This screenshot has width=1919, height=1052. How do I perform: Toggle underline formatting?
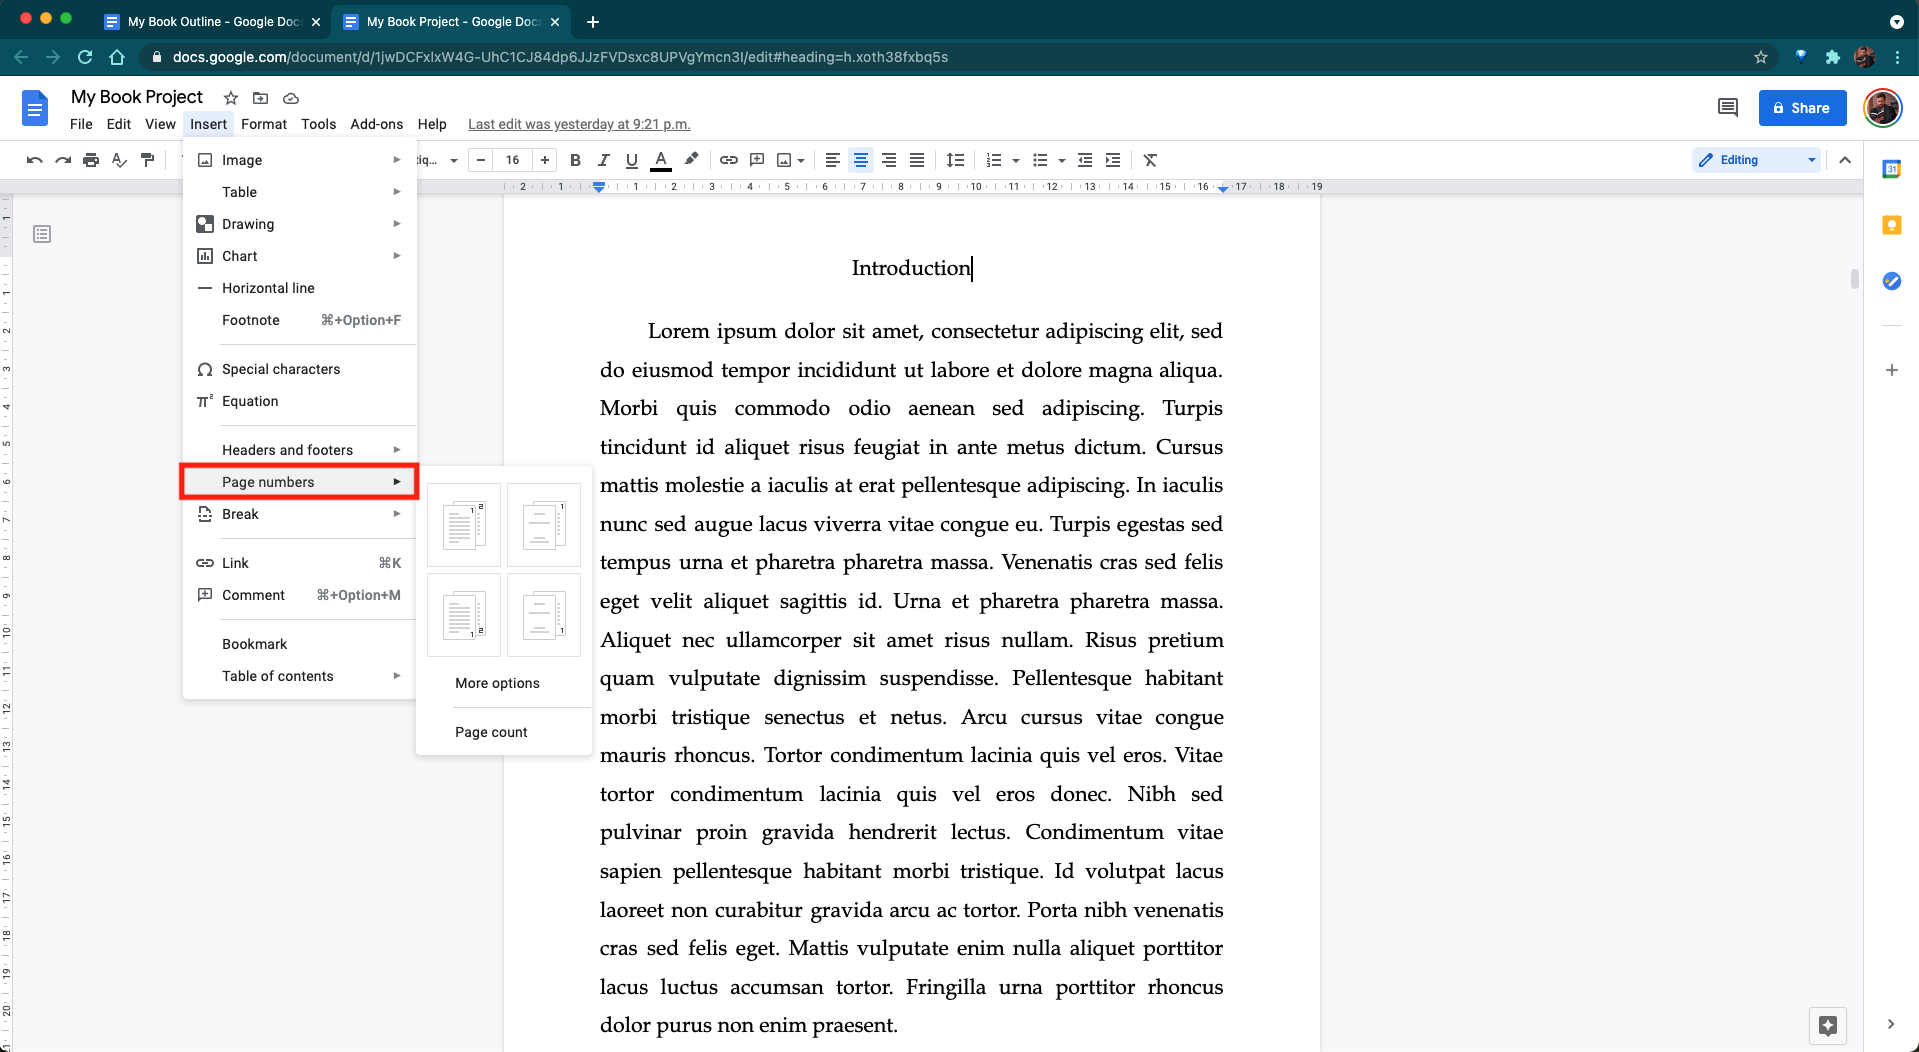[631, 160]
